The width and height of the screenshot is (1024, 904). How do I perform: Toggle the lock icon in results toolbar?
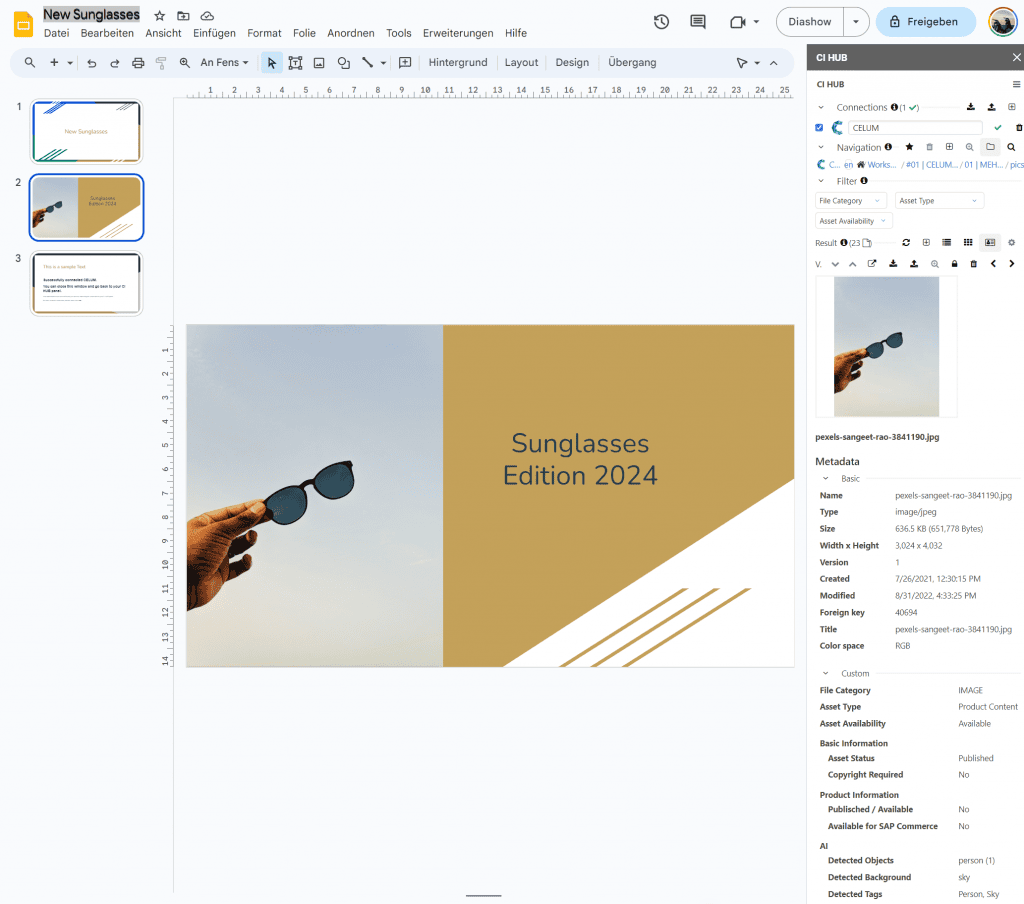coord(954,263)
